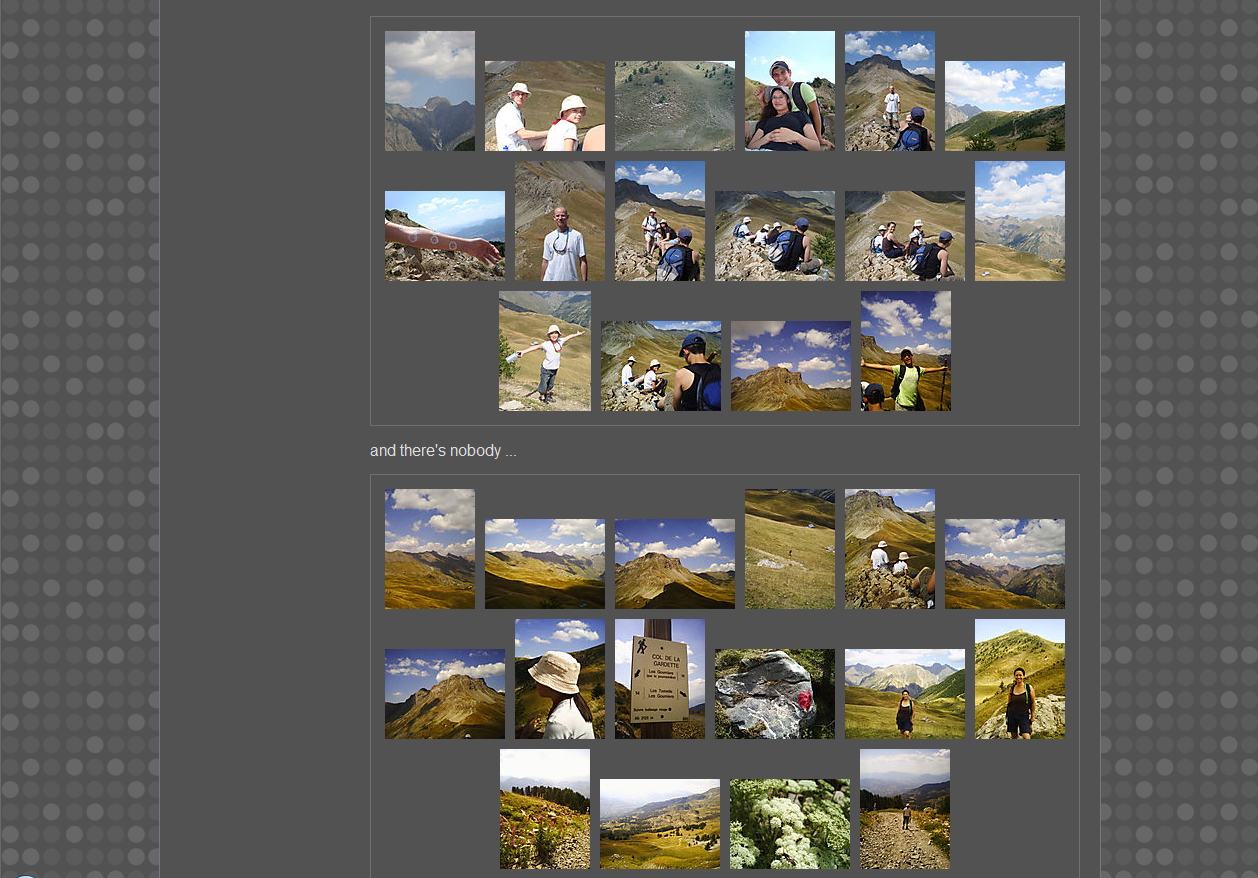Image resolution: width=1258 pixels, height=878 pixels.
Task: Open the woman standing beside large rock photo
Action: [1019, 679]
